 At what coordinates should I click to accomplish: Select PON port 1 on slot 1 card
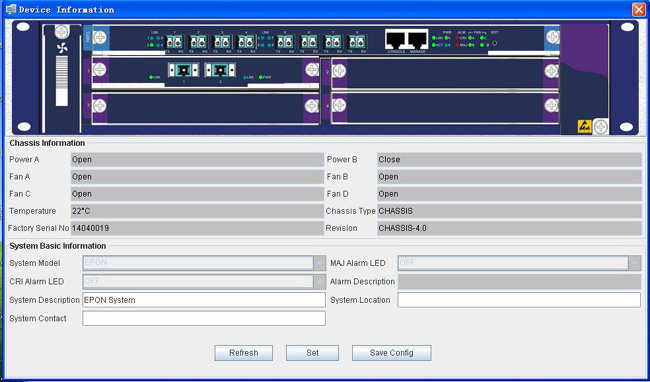coord(183,70)
